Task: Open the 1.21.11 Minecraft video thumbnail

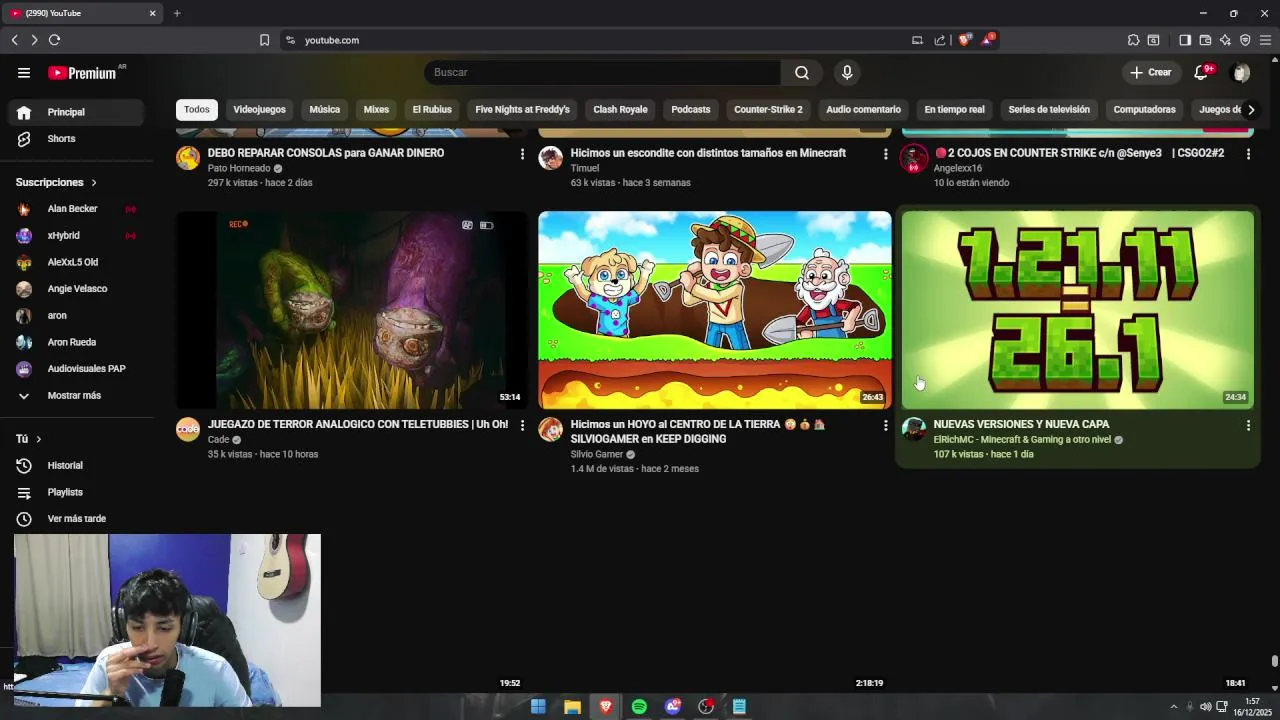Action: (x=1077, y=310)
